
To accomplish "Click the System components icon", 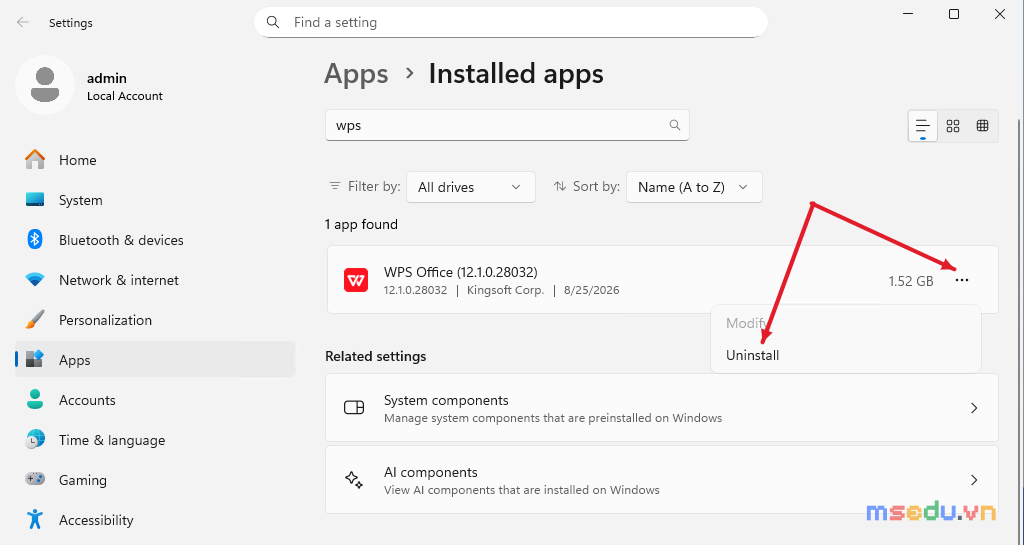I will pos(354,408).
